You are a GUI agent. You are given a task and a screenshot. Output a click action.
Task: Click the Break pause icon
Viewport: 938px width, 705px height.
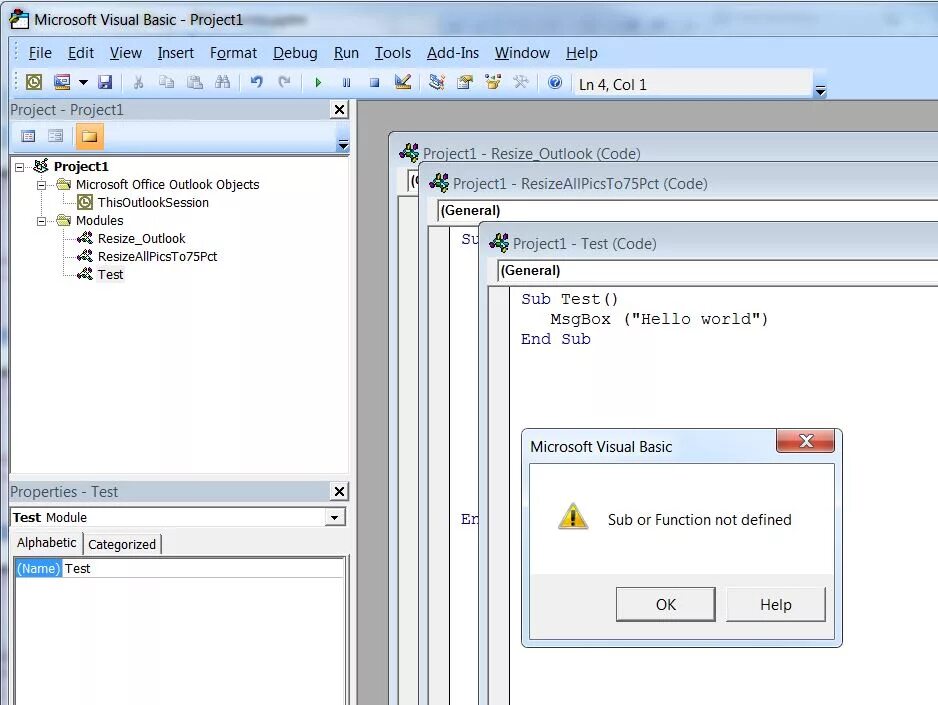[346, 83]
